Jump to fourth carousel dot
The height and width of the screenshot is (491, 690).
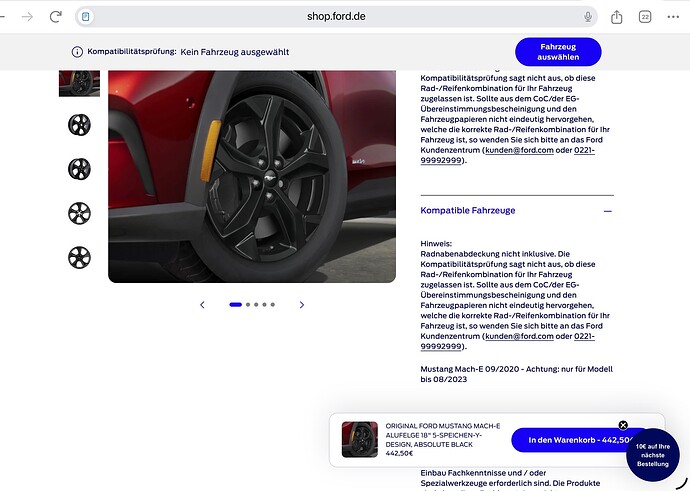coord(264,304)
